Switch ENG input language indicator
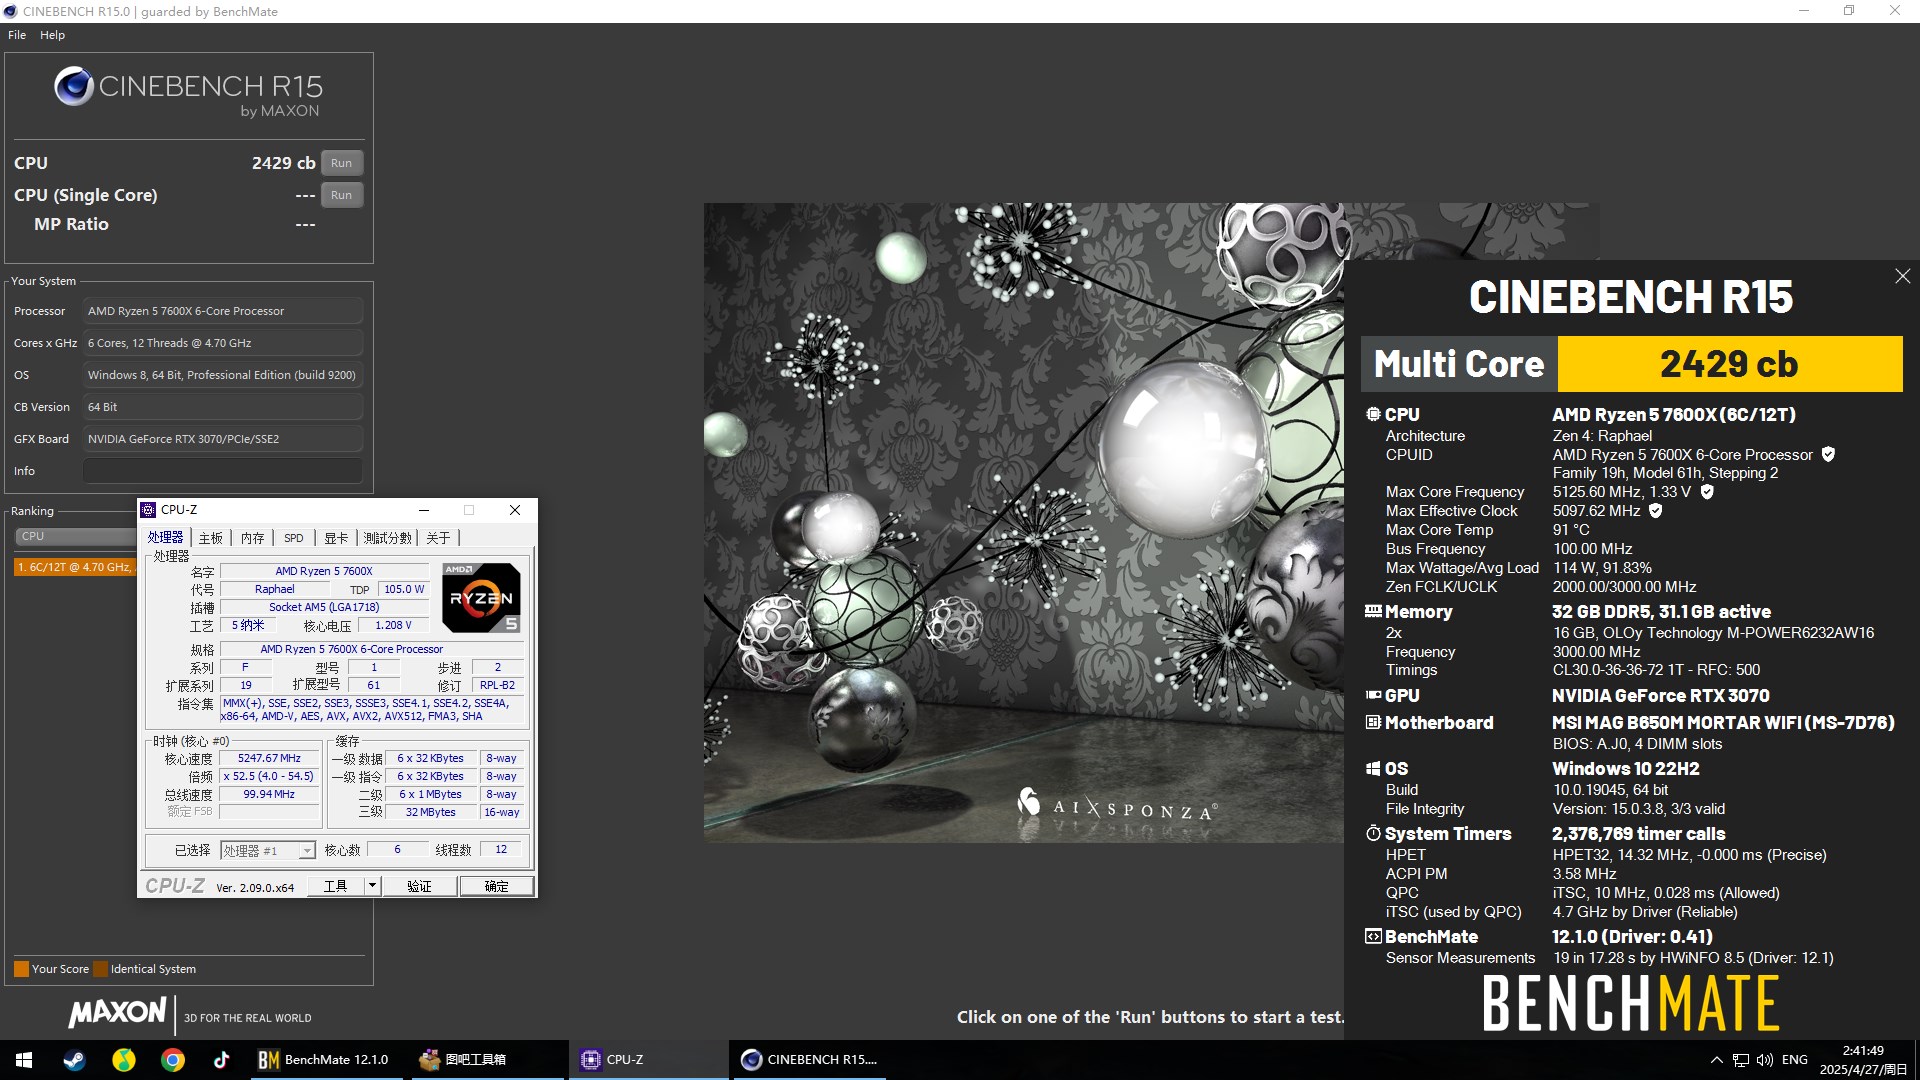Image resolution: width=1920 pixels, height=1080 pixels. pos(1795,1060)
